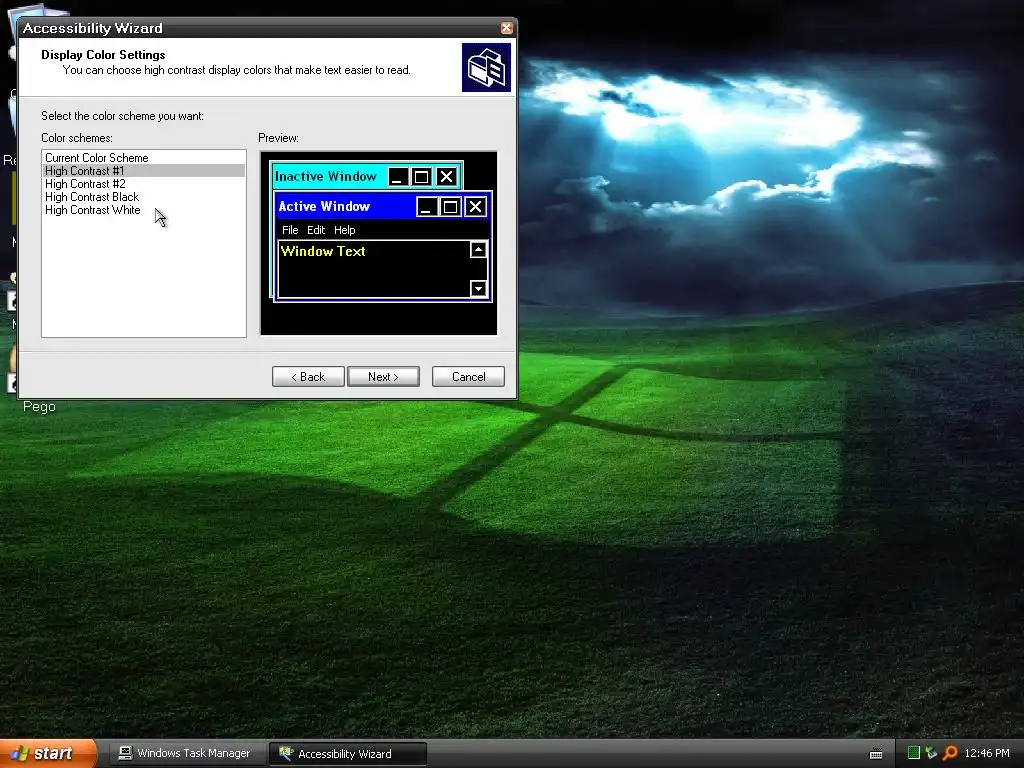Click the Accessibility Wizard header icon
1024x768 pixels.
(486, 67)
